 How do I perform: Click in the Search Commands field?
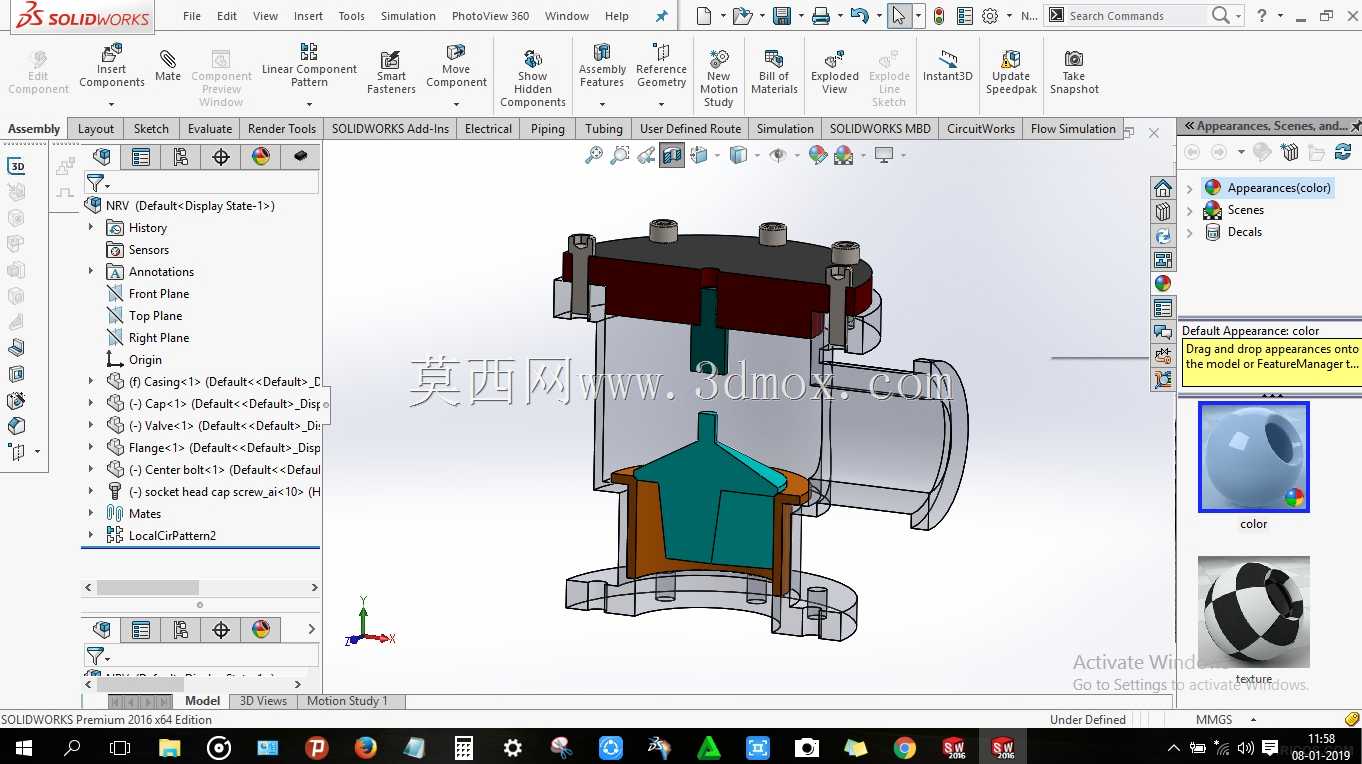coord(1135,16)
